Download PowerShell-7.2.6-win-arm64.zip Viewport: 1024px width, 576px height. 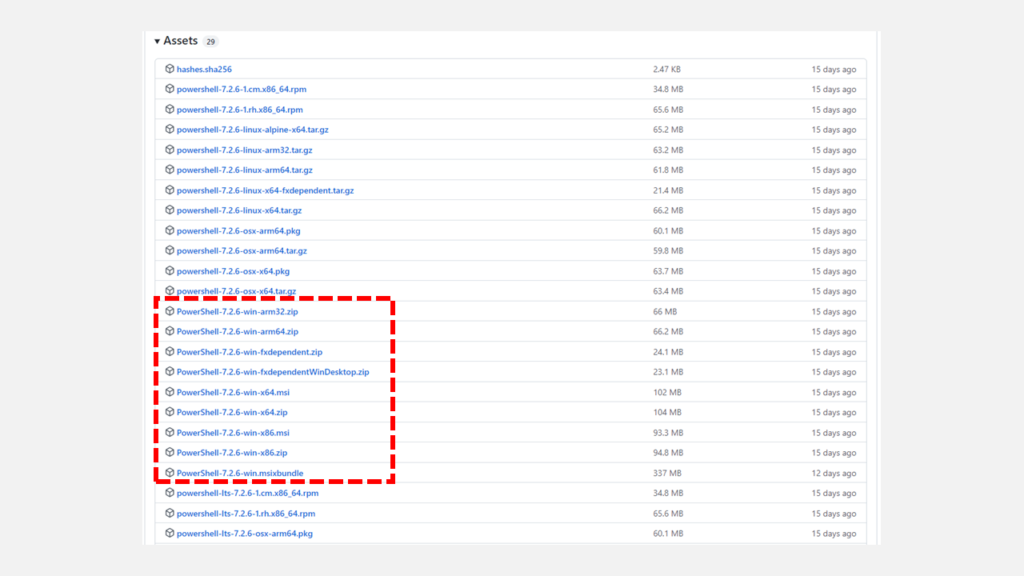click(x=237, y=332)
